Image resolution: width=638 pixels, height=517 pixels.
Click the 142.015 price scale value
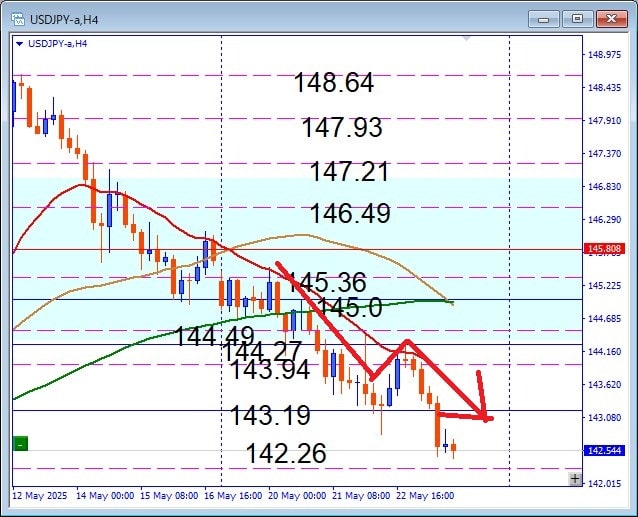(x=605, y=483)
